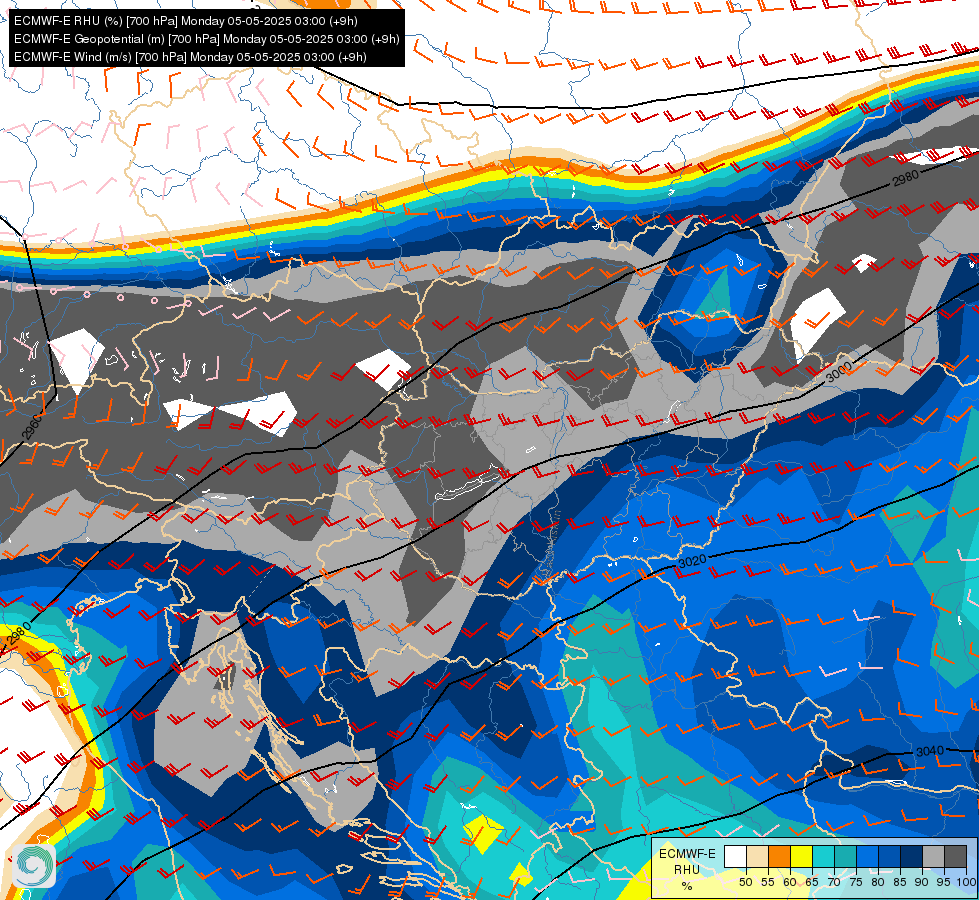Screen dimensions: 979x900
Task: Click the 3000 geopotential contour label
Action: [x=839, y=372]
